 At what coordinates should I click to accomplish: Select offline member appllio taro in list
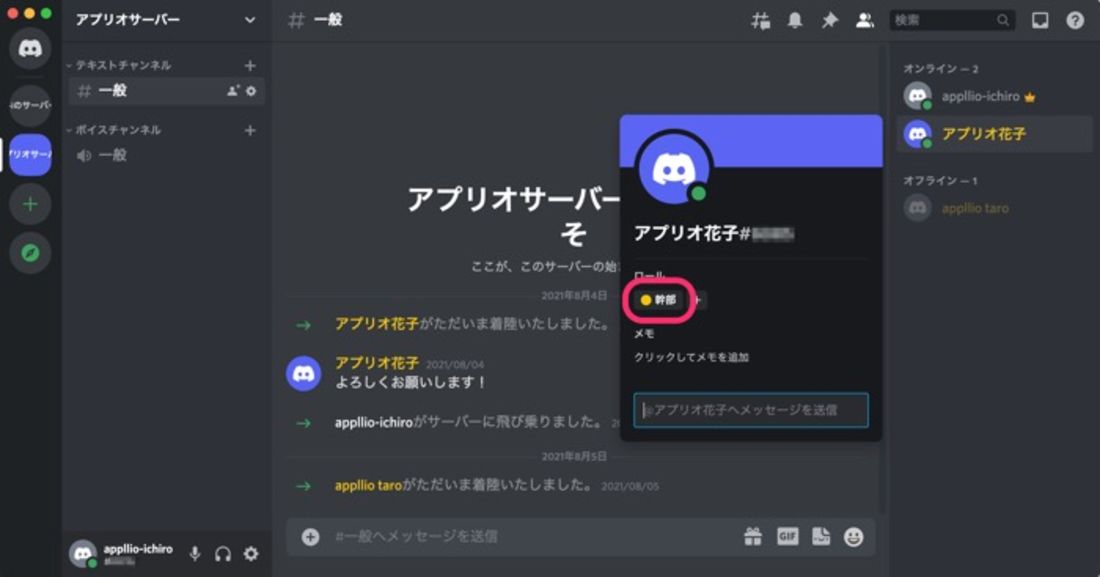tap(994, 208)
